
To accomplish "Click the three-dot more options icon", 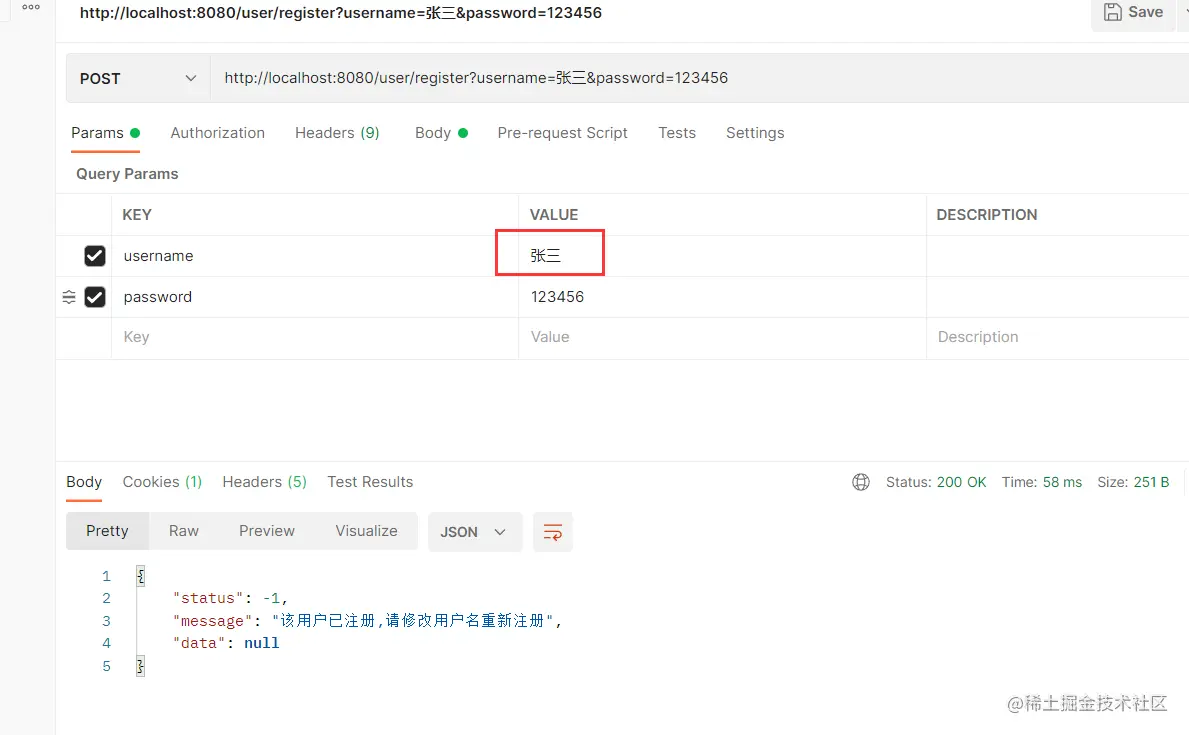I will coord(31,7).
